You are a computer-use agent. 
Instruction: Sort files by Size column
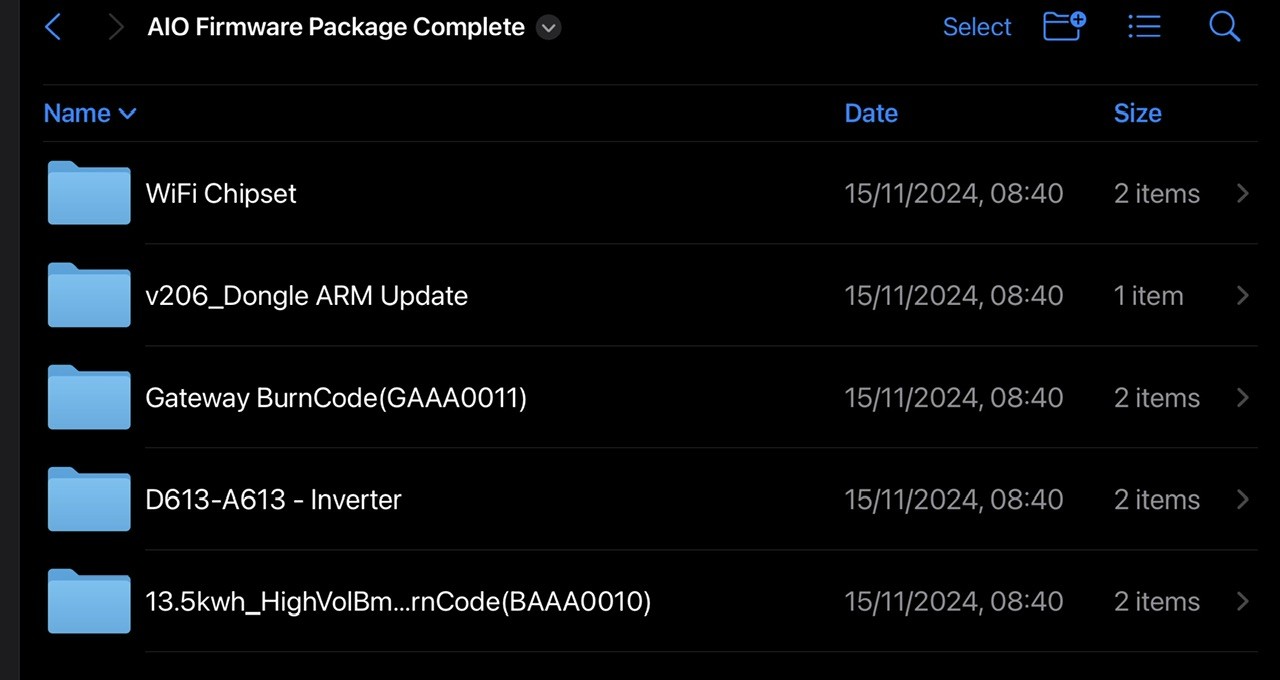pos(1138,113)
